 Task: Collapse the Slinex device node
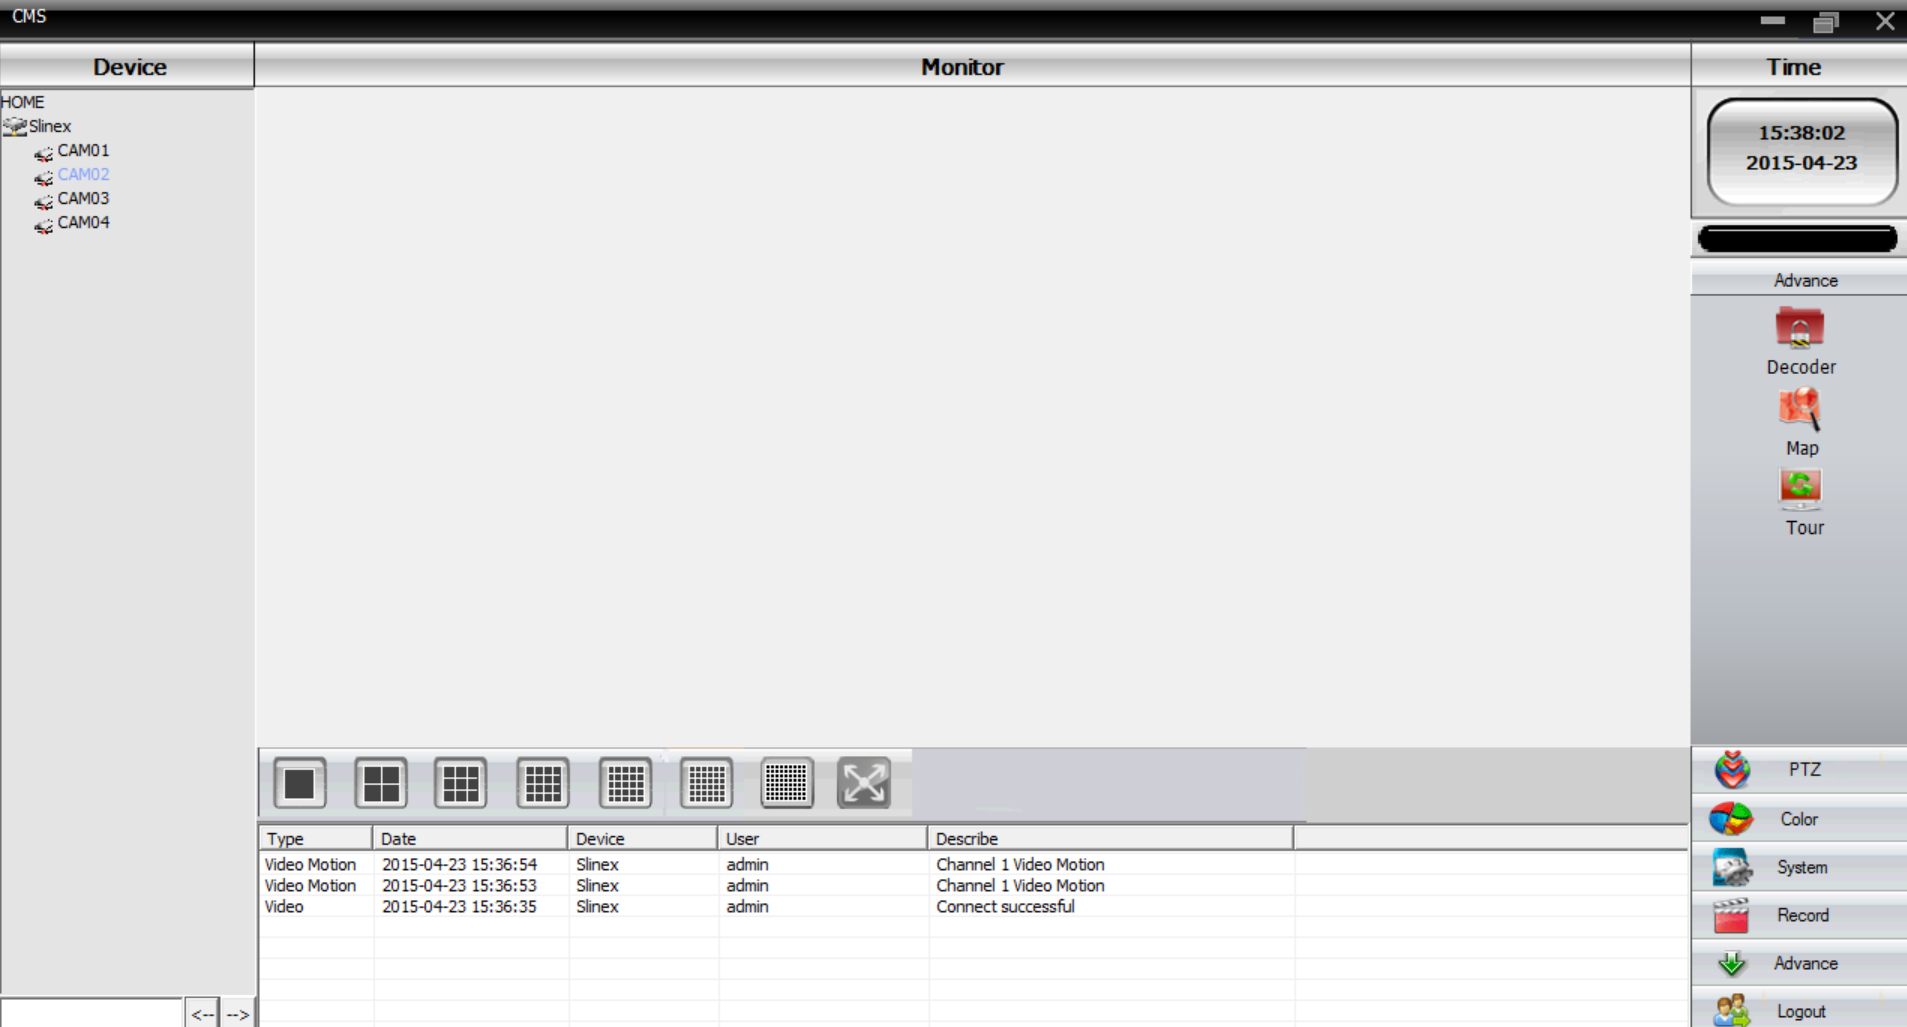coord(14,126)
